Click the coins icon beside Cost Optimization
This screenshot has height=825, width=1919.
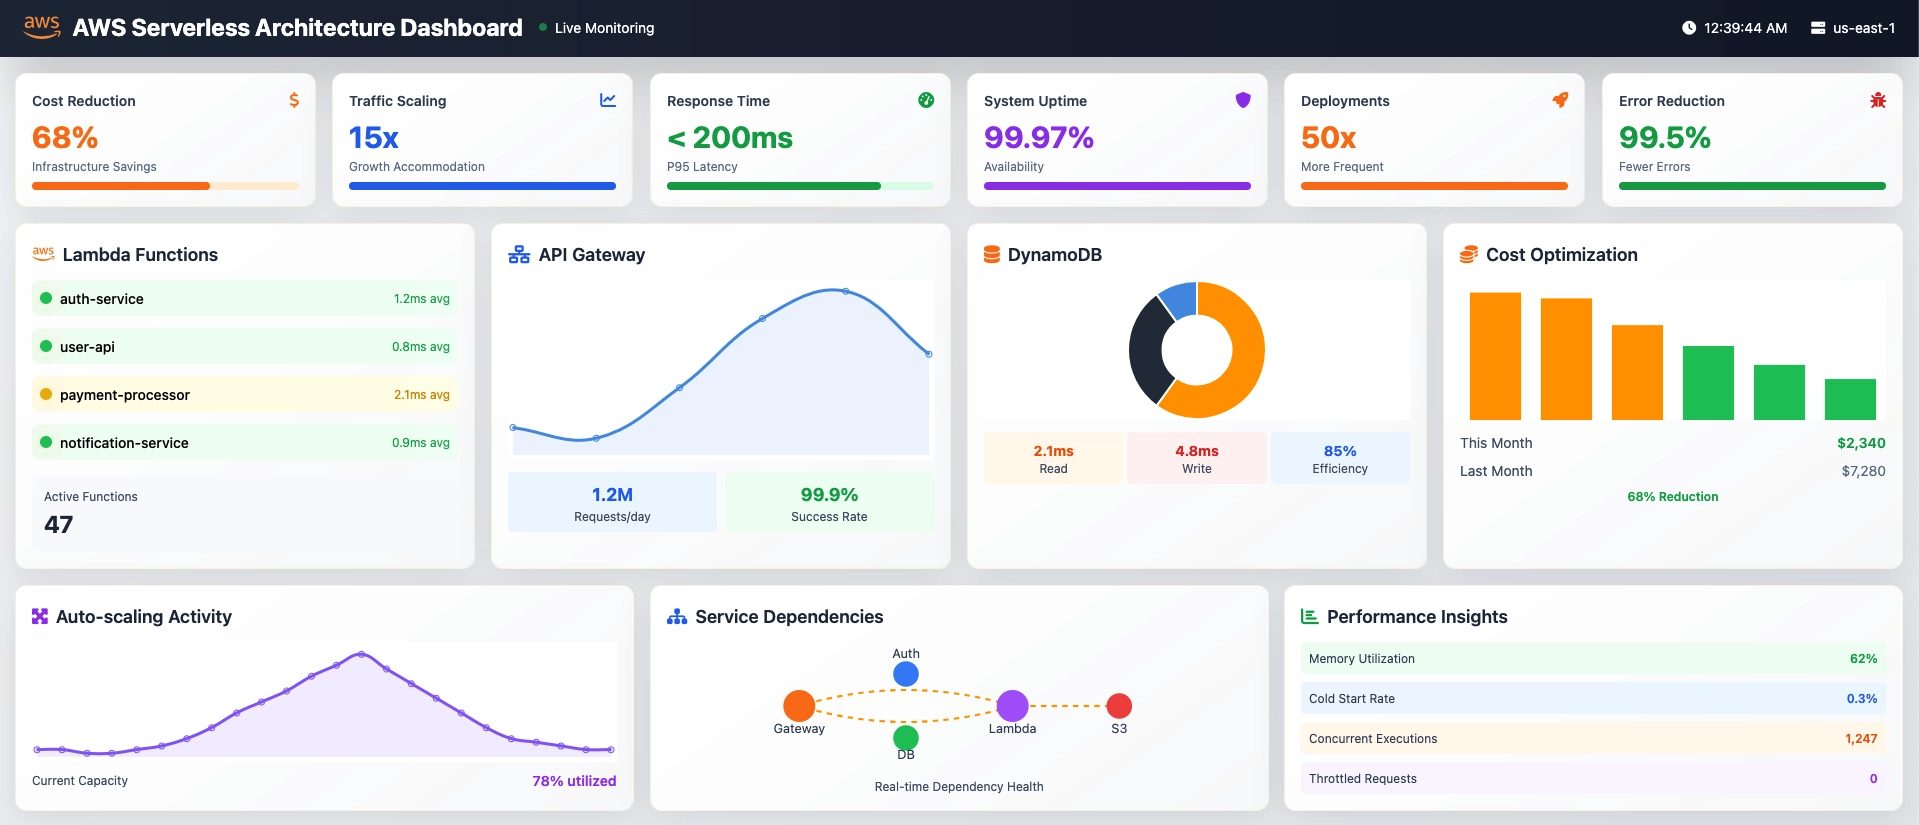tap(1469, 255)
